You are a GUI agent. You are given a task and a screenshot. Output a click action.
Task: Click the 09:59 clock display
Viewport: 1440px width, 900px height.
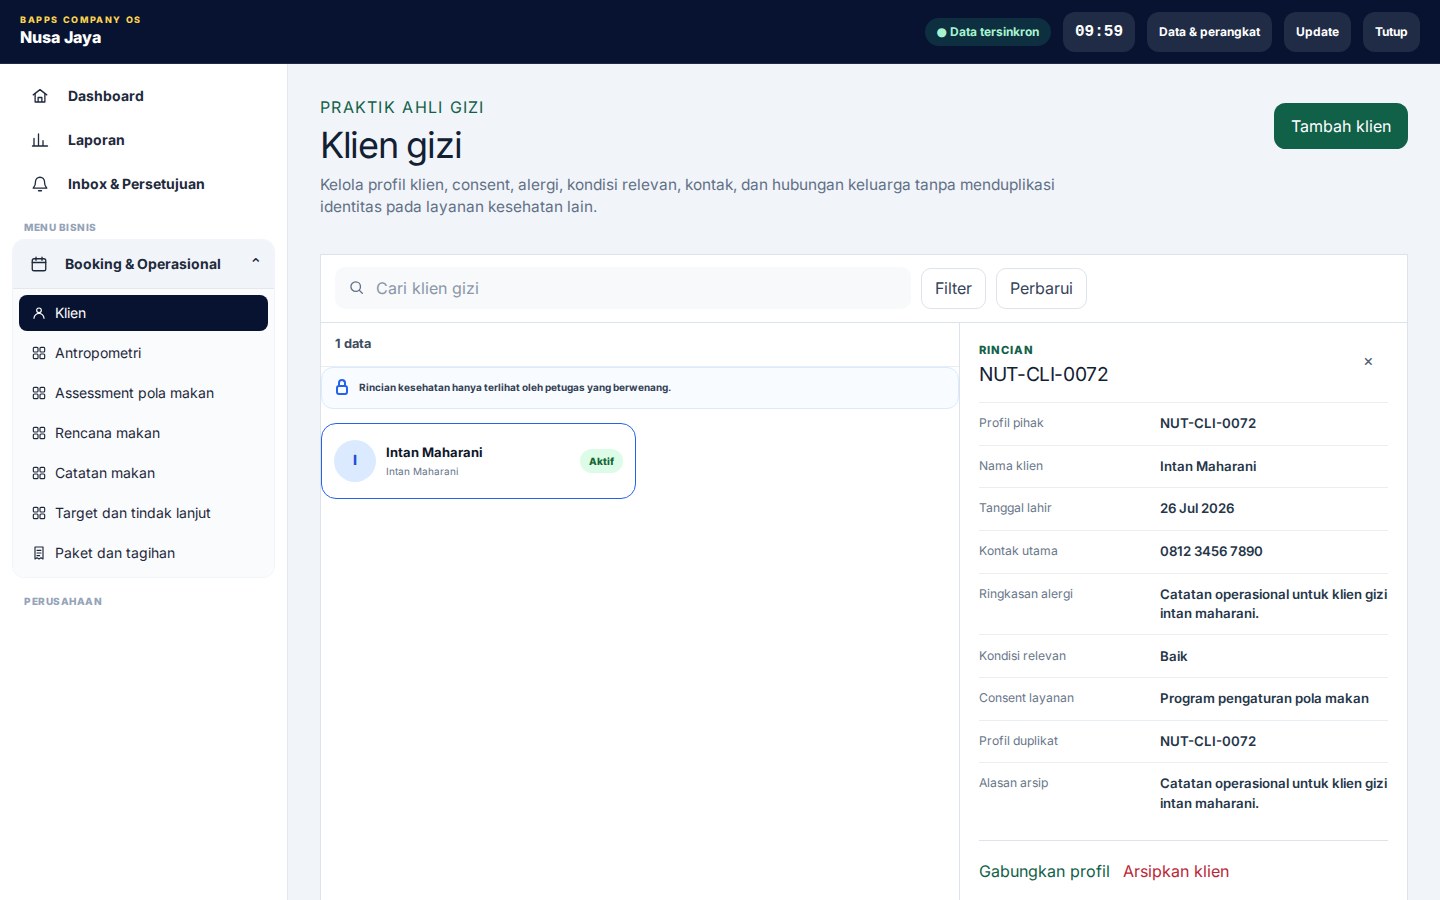1099,32
